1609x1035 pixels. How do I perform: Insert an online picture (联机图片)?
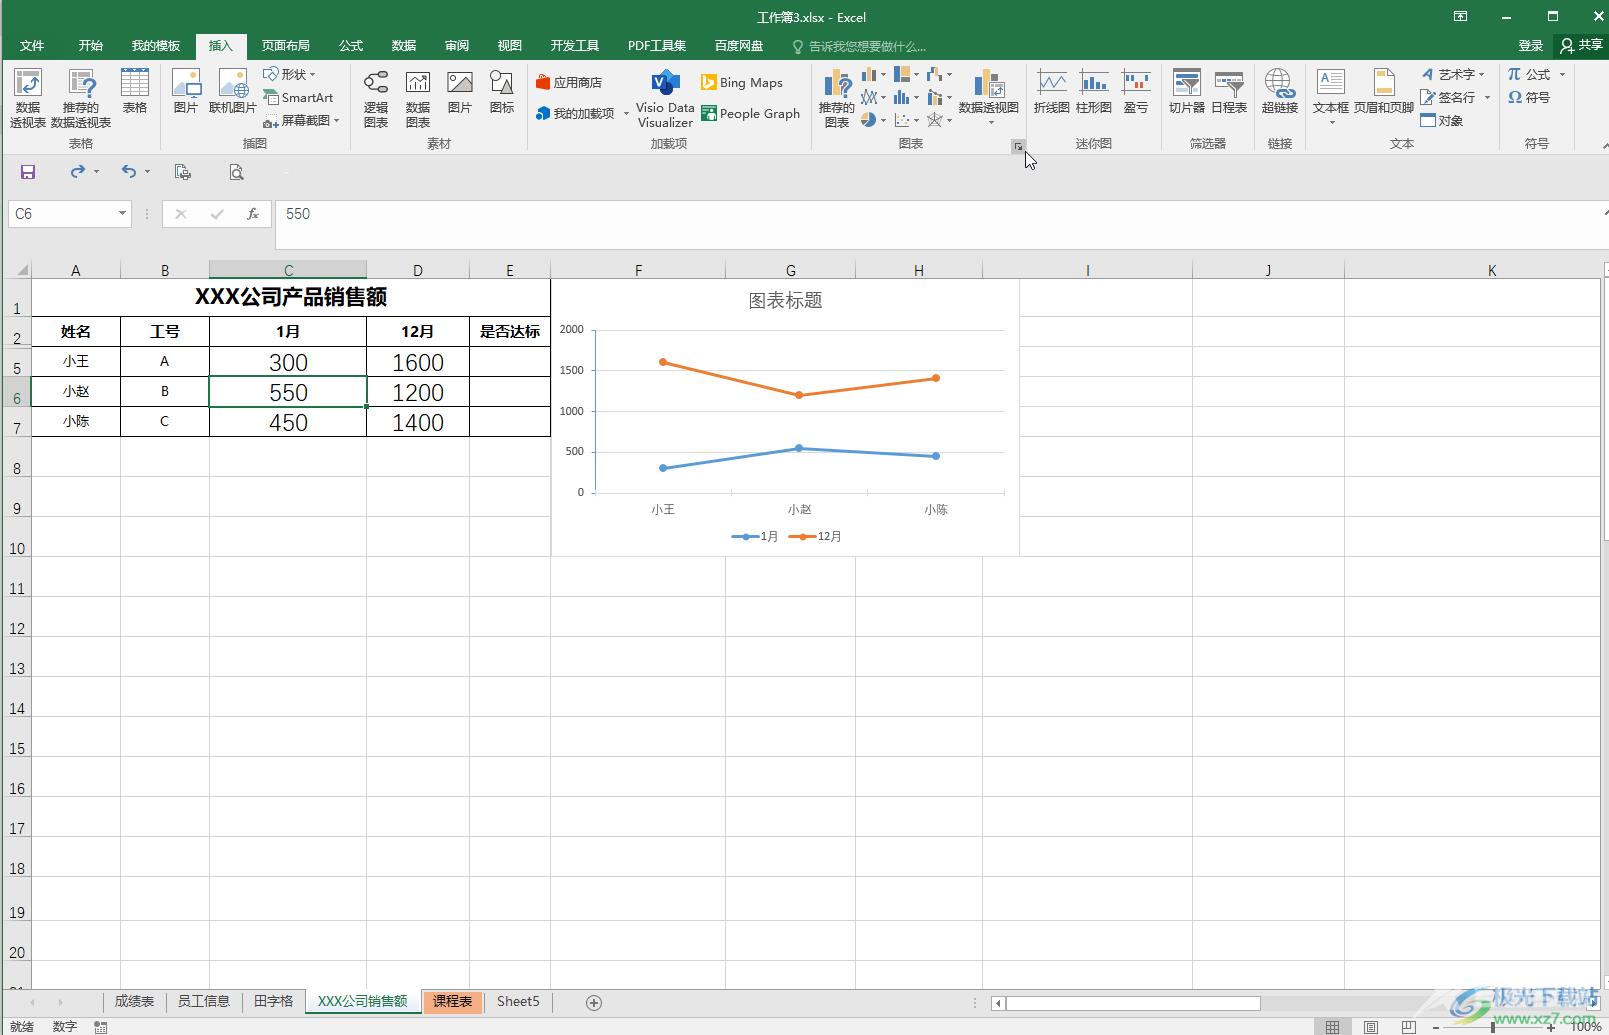[x=232, y=91]
